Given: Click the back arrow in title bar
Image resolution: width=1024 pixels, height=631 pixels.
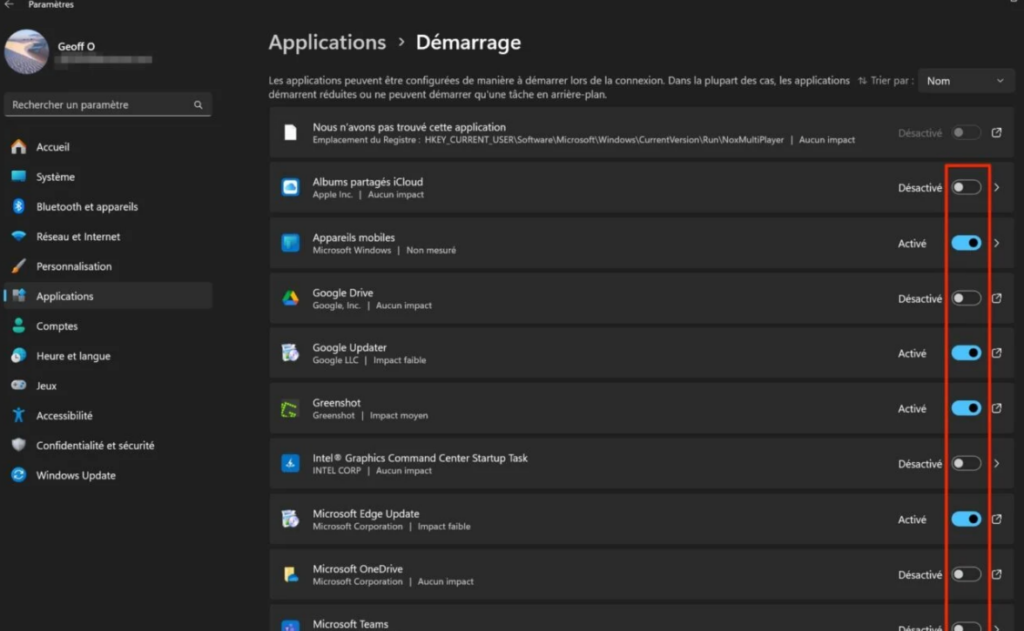Looking at the screenshot, I should [9, 5].
